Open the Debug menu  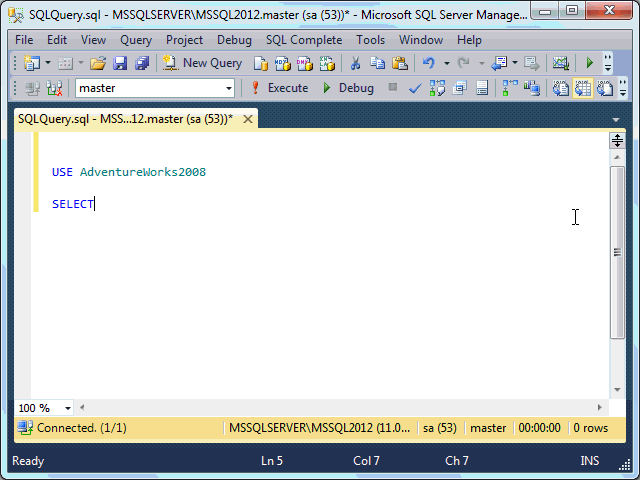(234, 40)
